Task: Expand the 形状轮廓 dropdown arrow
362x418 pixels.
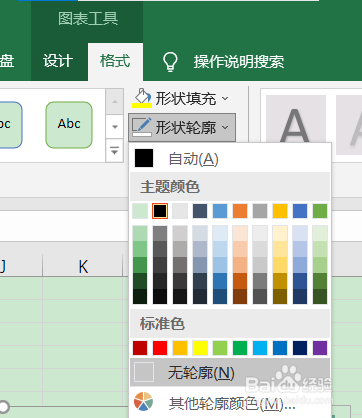Action: pyautogui.click(x=225, y=128)
